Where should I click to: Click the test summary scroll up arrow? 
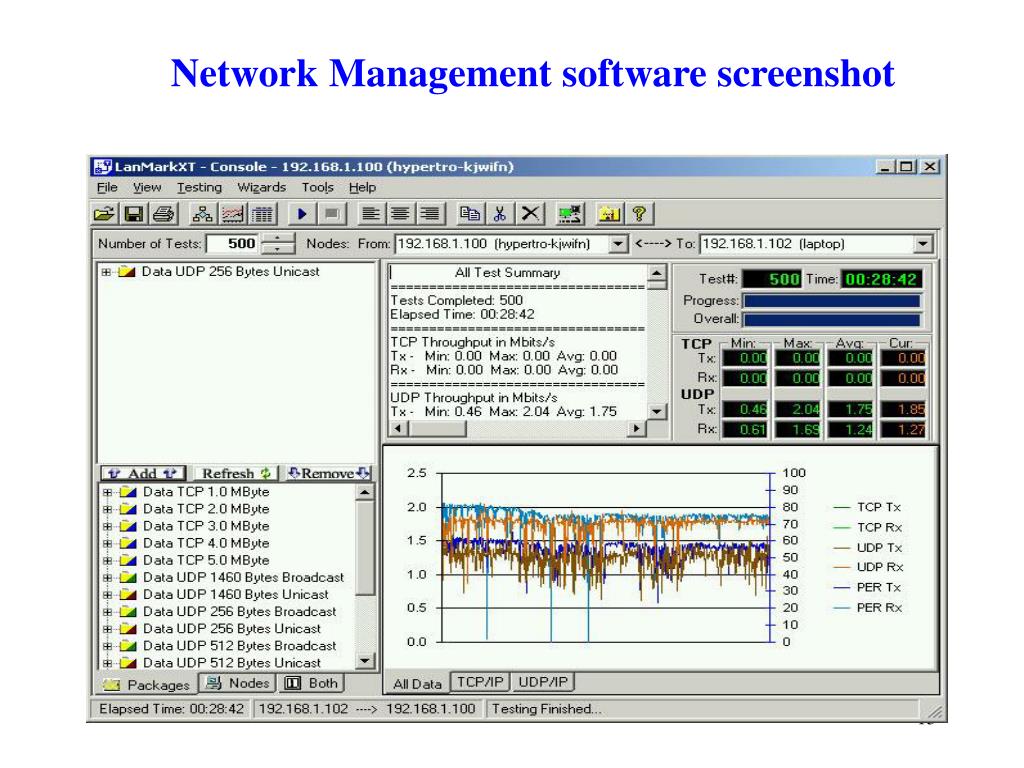coord(657,273)
